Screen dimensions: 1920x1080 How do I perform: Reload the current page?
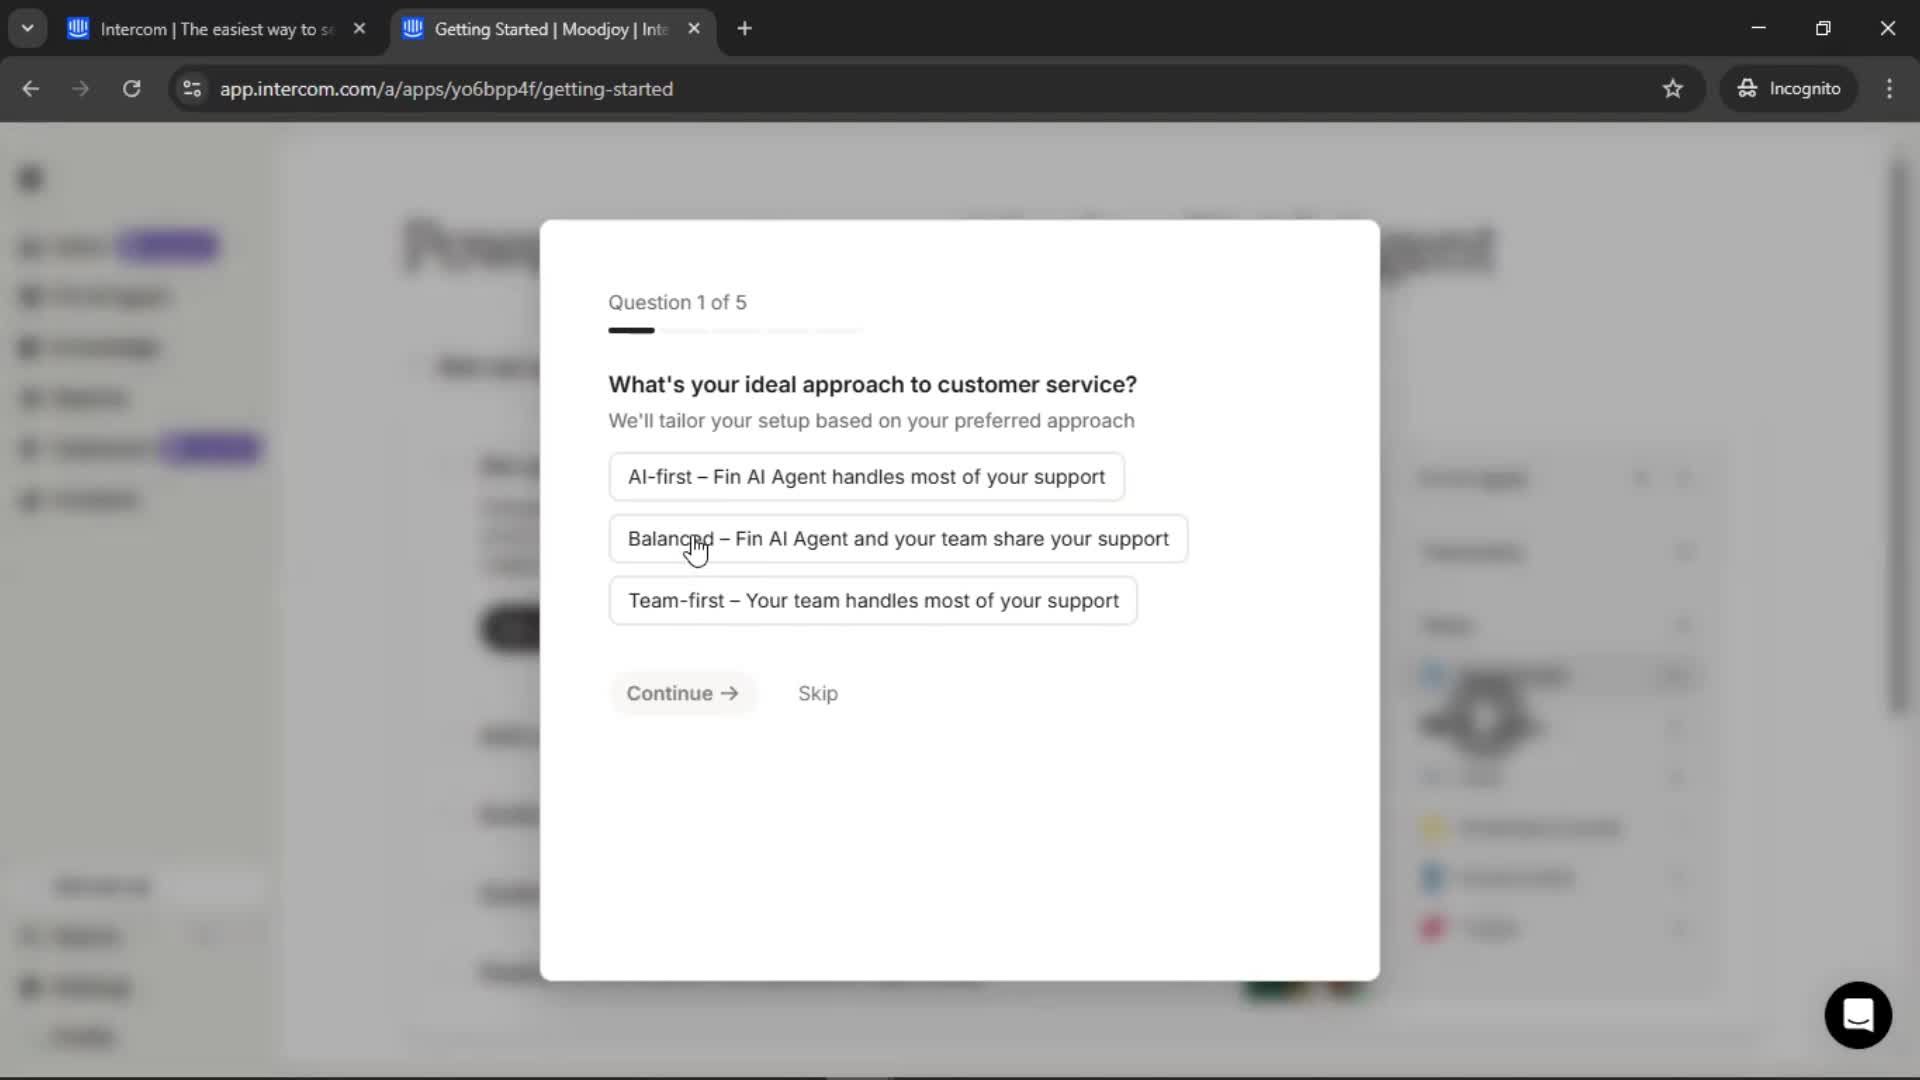pos(132,89)
